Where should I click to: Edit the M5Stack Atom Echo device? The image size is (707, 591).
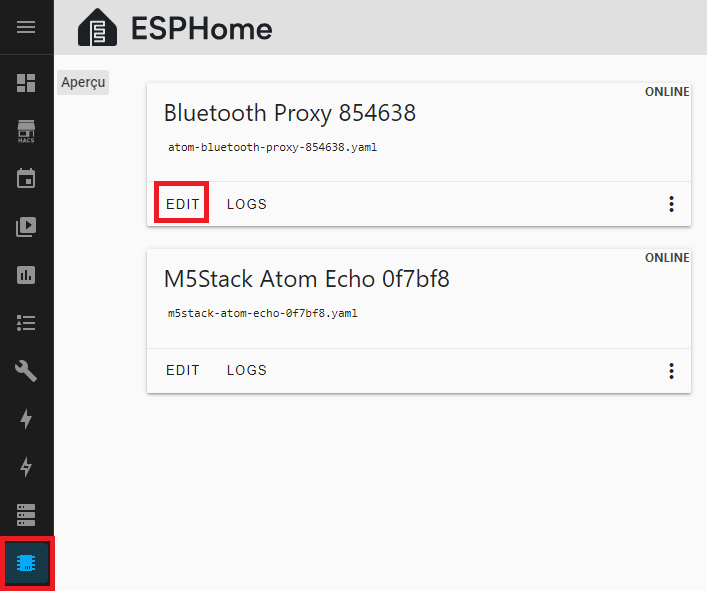(x=183, y=370)
